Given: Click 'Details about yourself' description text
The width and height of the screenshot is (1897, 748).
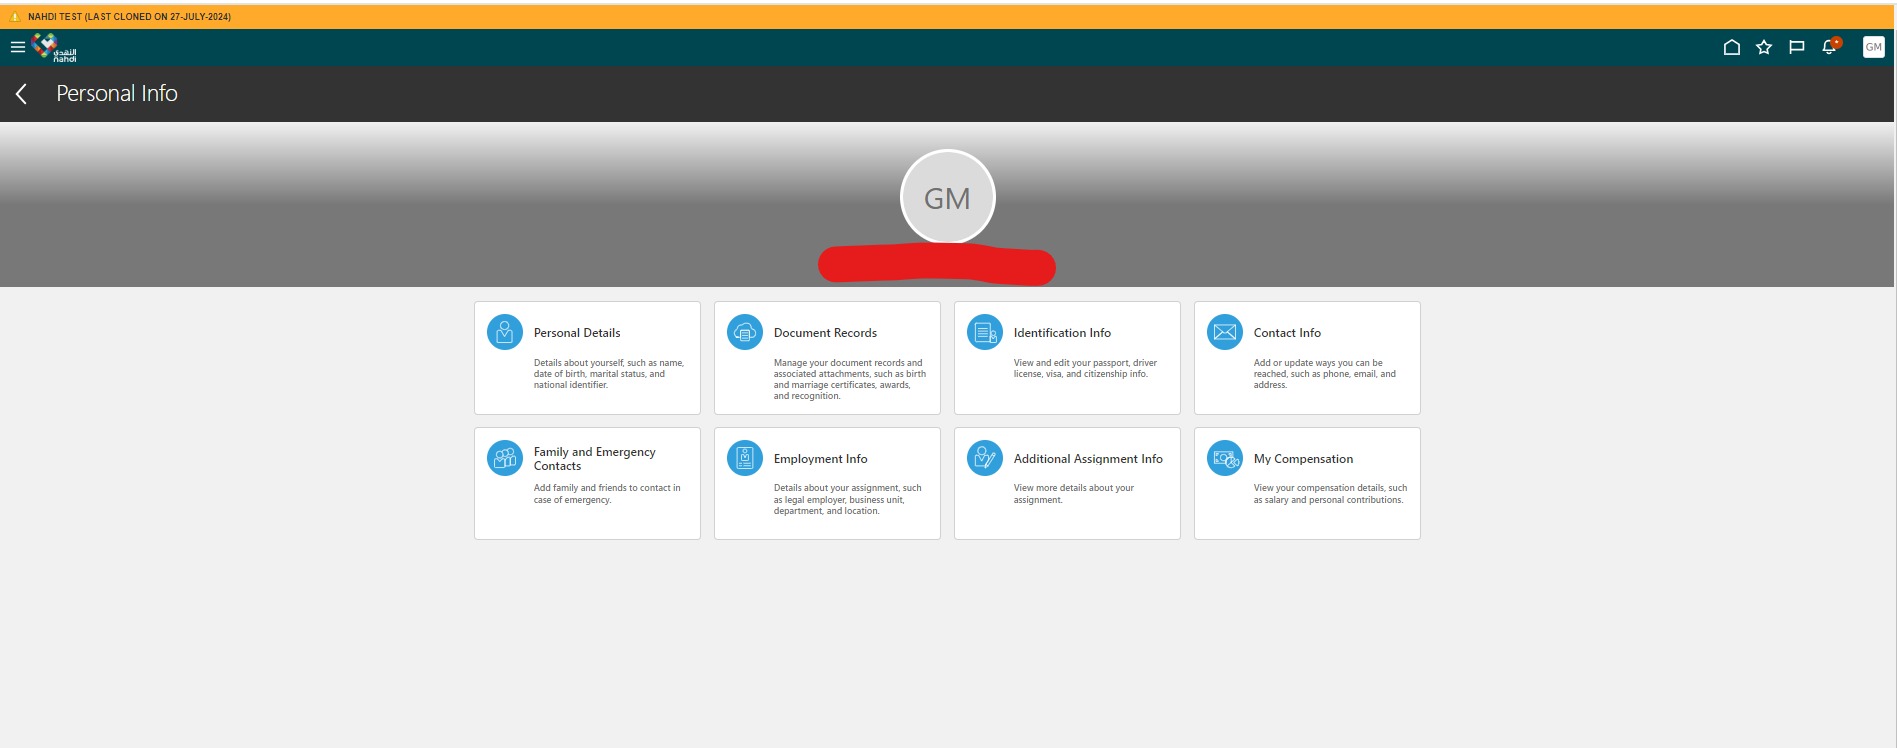Looking at the screenshot, I should 608,374.
